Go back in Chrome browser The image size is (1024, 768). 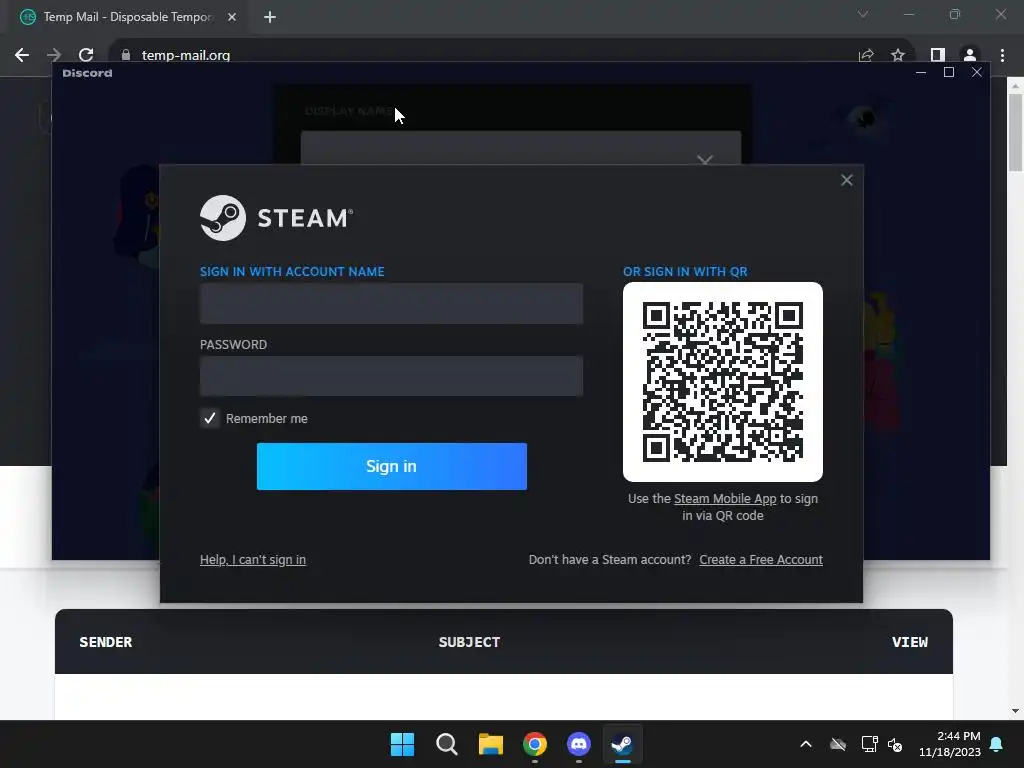pos(22,55)
